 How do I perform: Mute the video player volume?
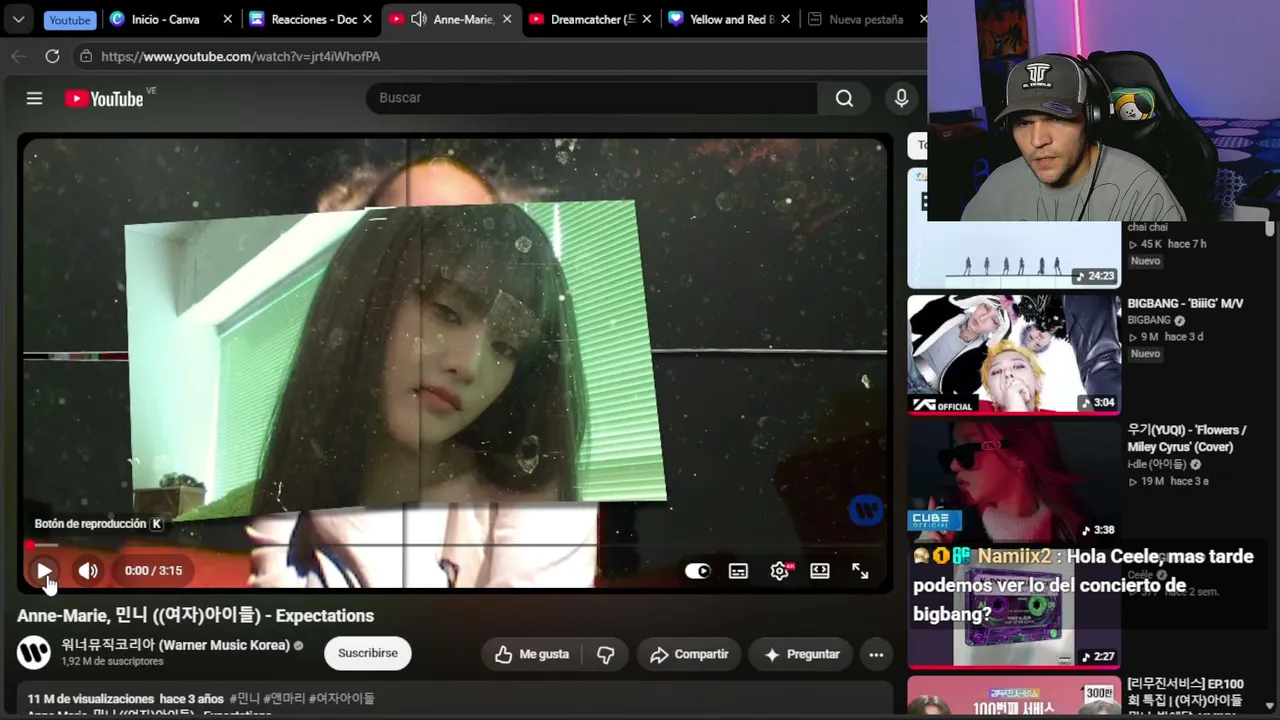coord(88,571)
